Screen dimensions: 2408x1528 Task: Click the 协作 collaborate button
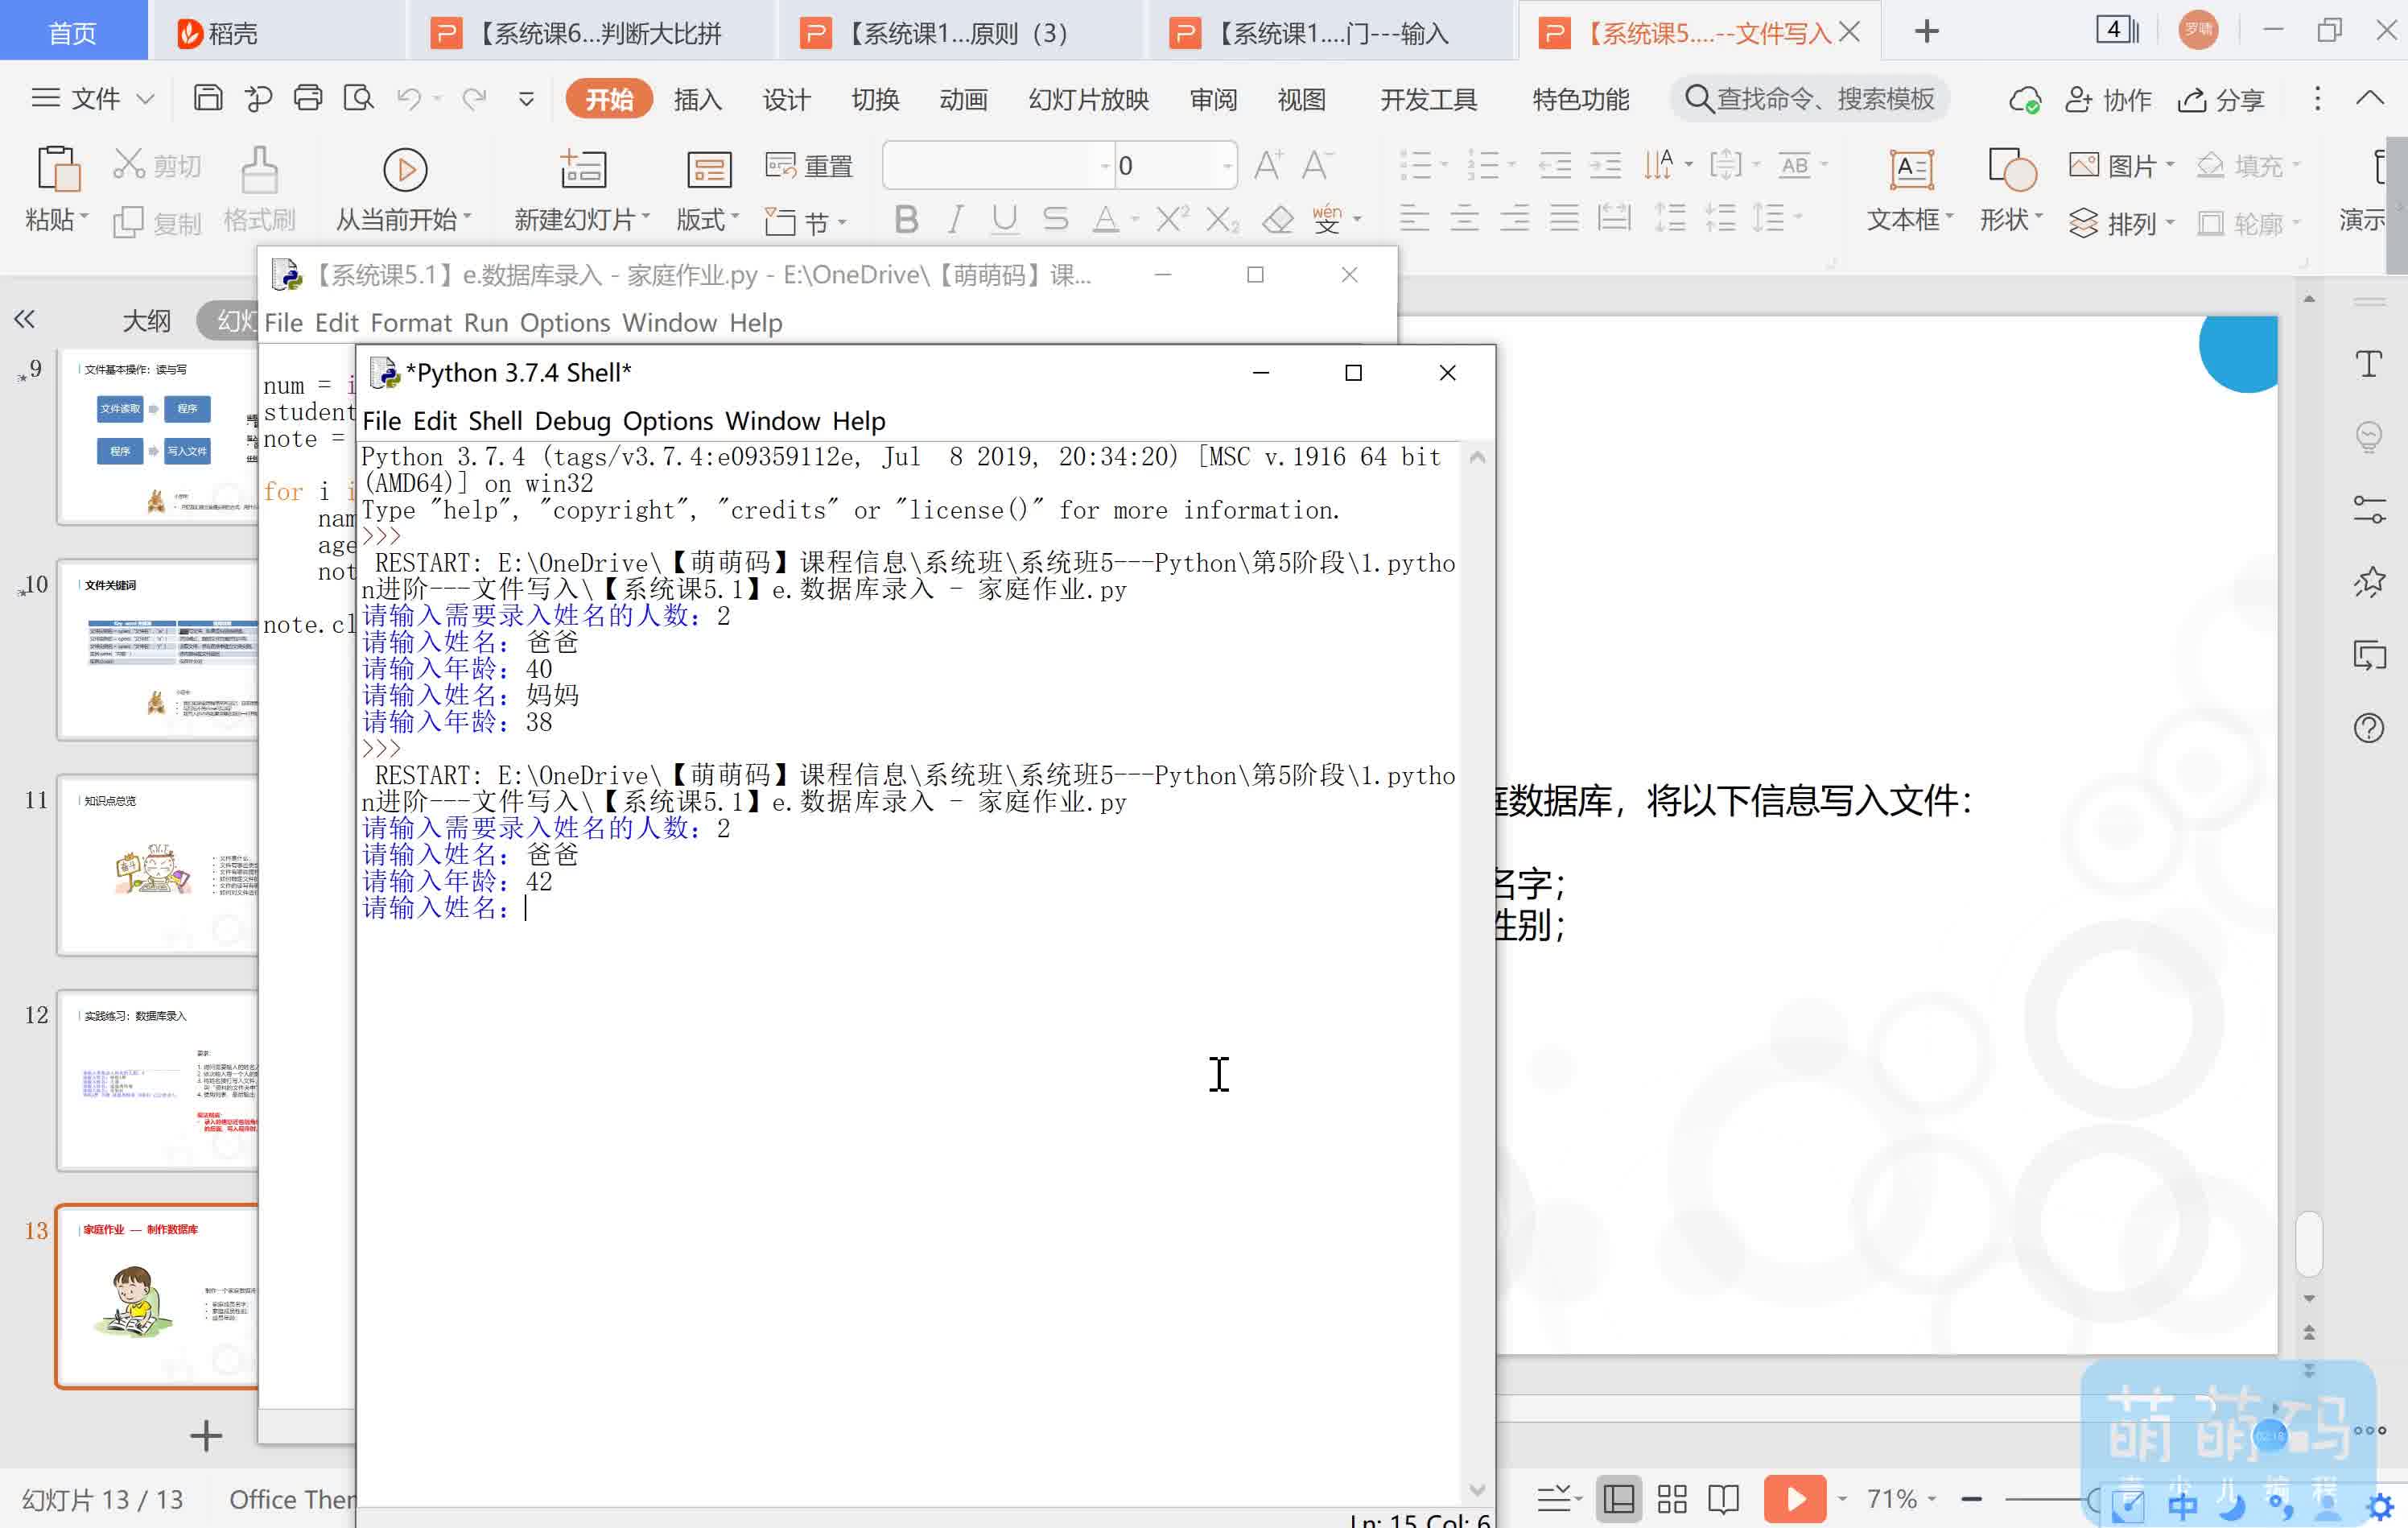[2108, 99]
